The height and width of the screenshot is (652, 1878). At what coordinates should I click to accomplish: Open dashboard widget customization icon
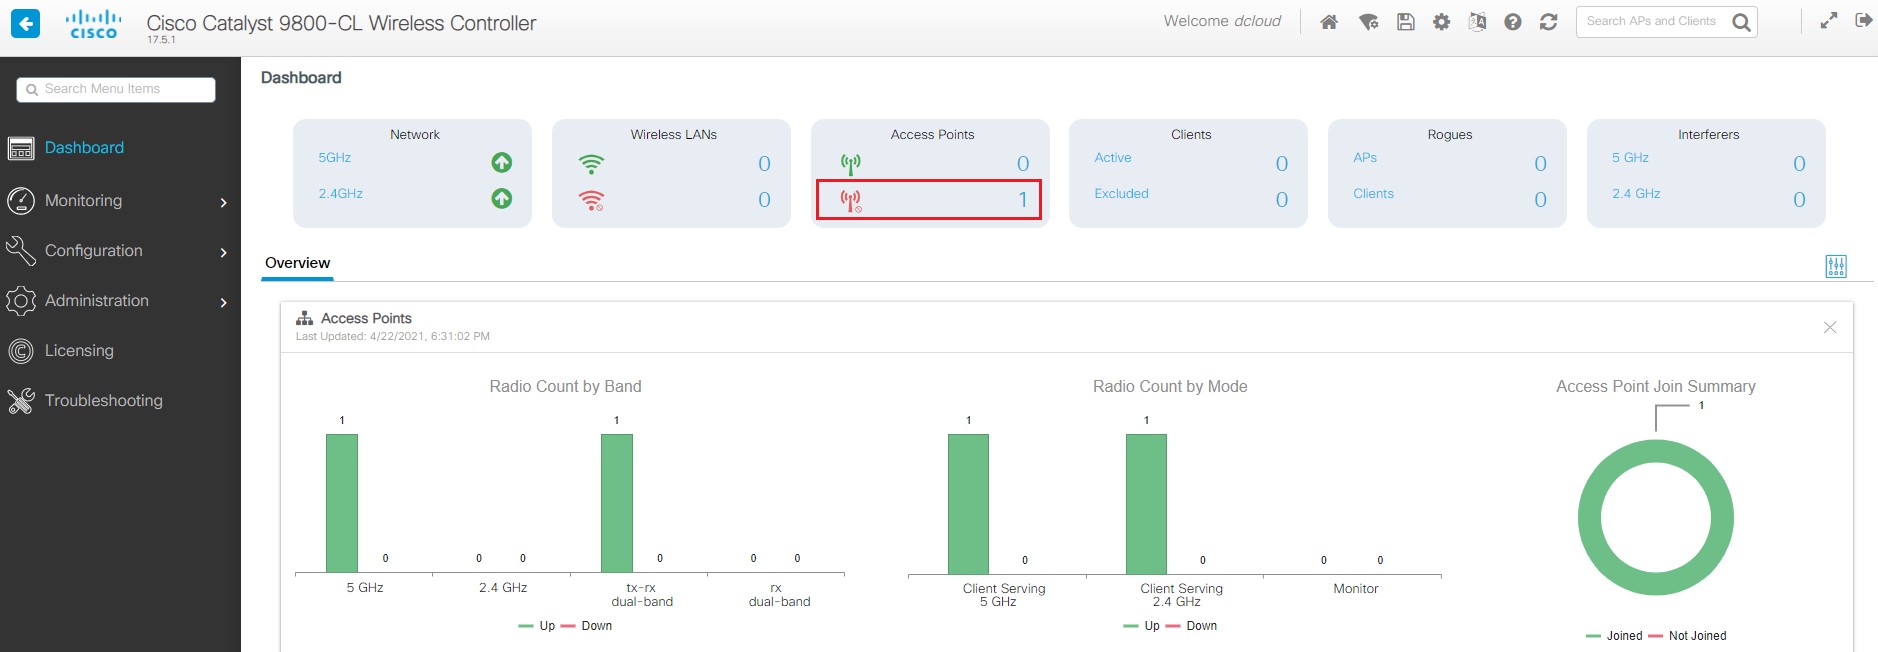coord(1836,266)
